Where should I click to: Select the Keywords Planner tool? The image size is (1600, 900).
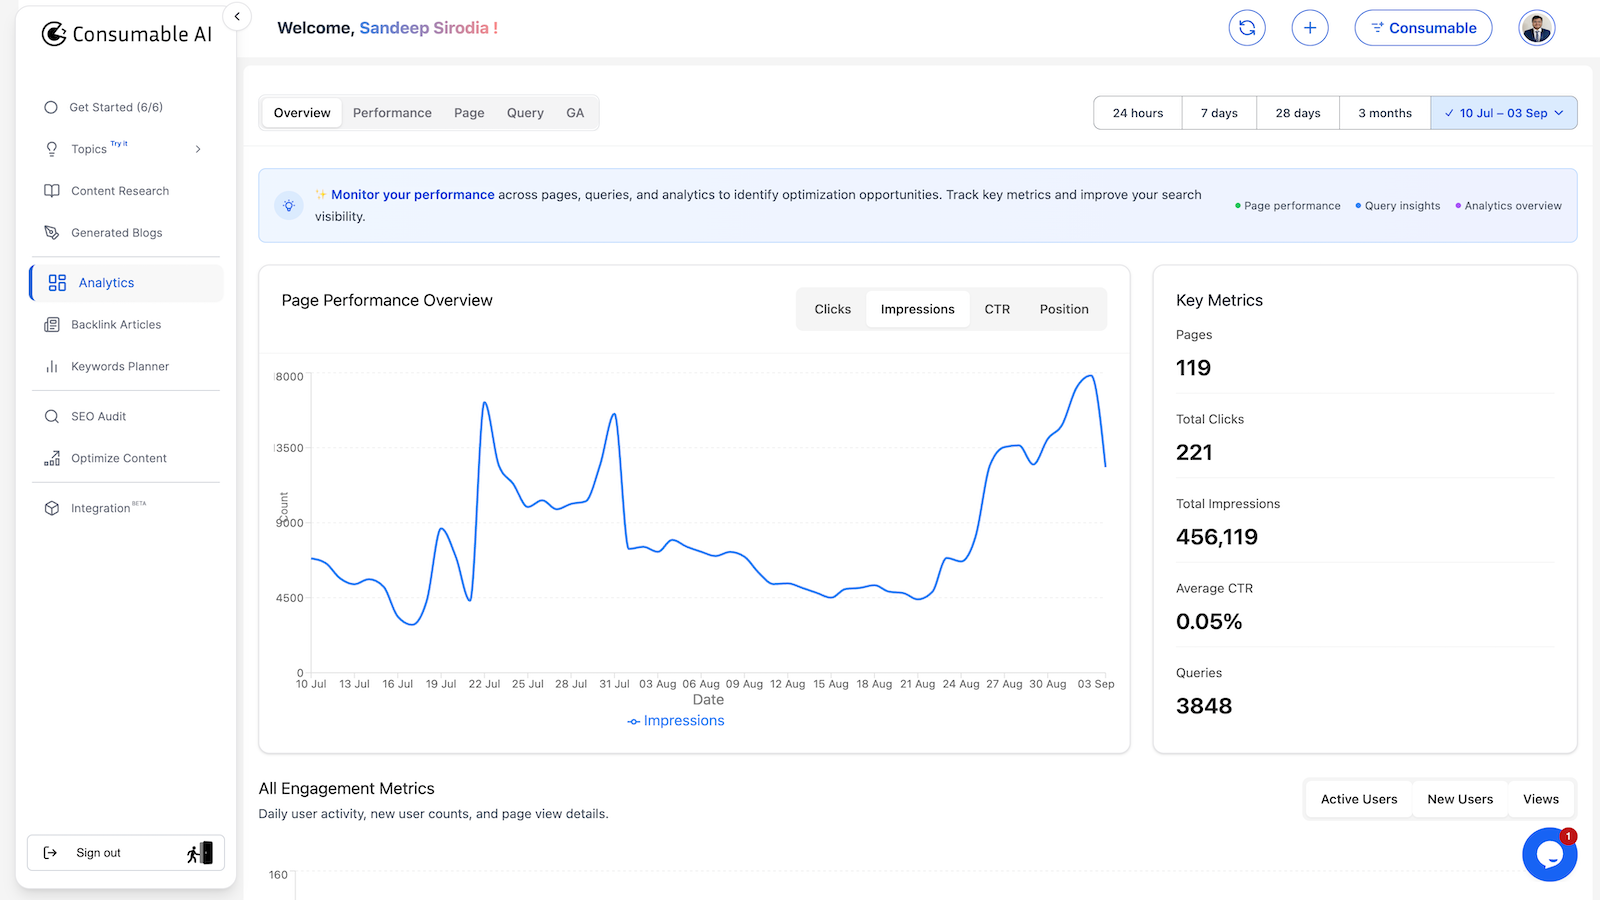(120, 366)
